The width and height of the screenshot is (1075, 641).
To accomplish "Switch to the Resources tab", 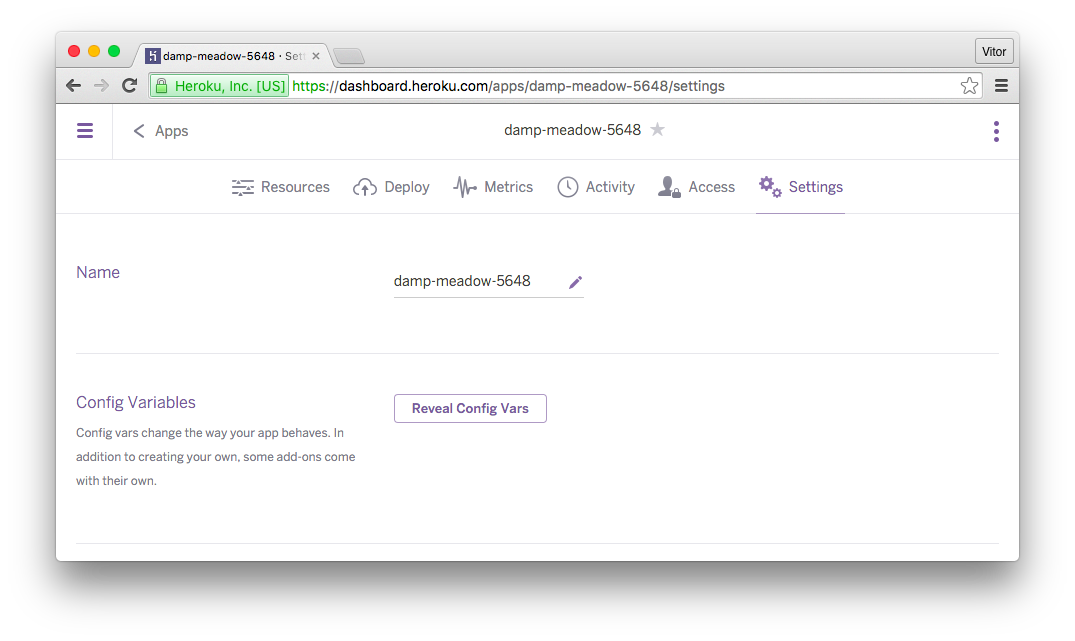I will click(280, 187).
